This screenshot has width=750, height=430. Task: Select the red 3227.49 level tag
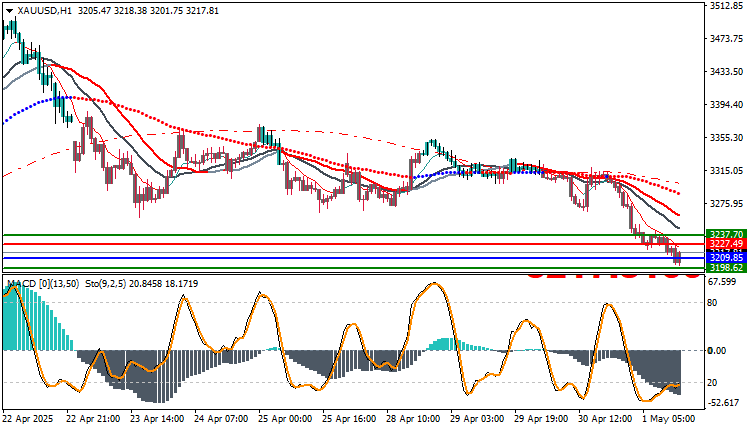pyautogui.click(x=726, y=243)
